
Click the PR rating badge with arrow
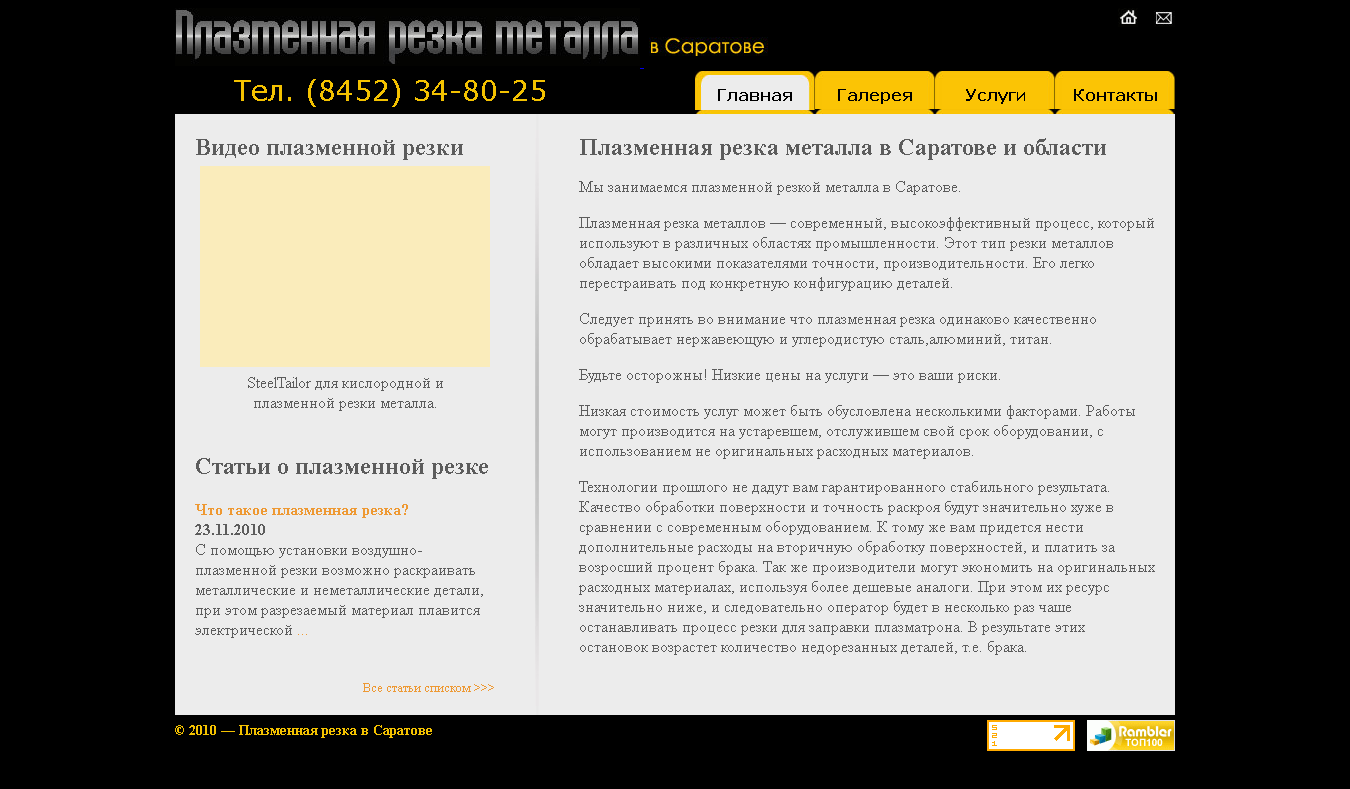click(x=1030, y=735)
